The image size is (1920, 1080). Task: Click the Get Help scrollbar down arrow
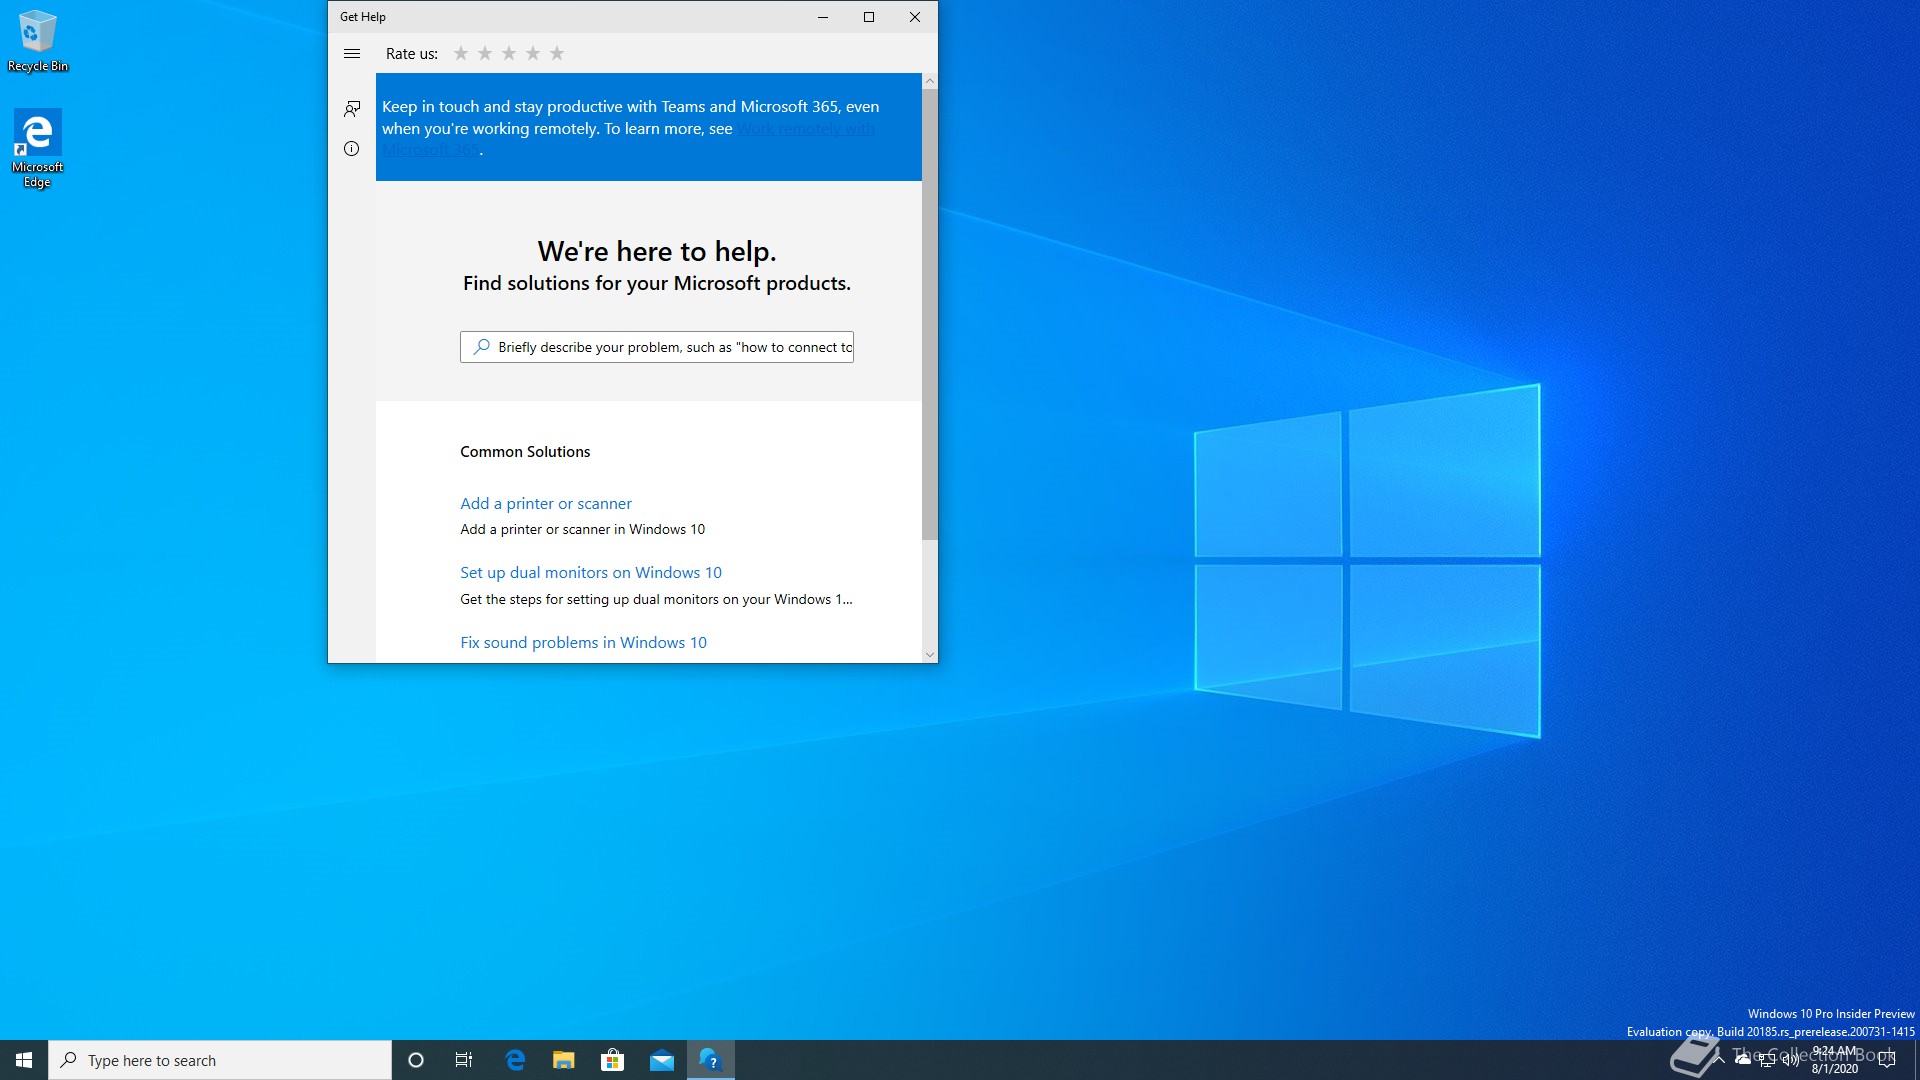[x=930, y=655]
